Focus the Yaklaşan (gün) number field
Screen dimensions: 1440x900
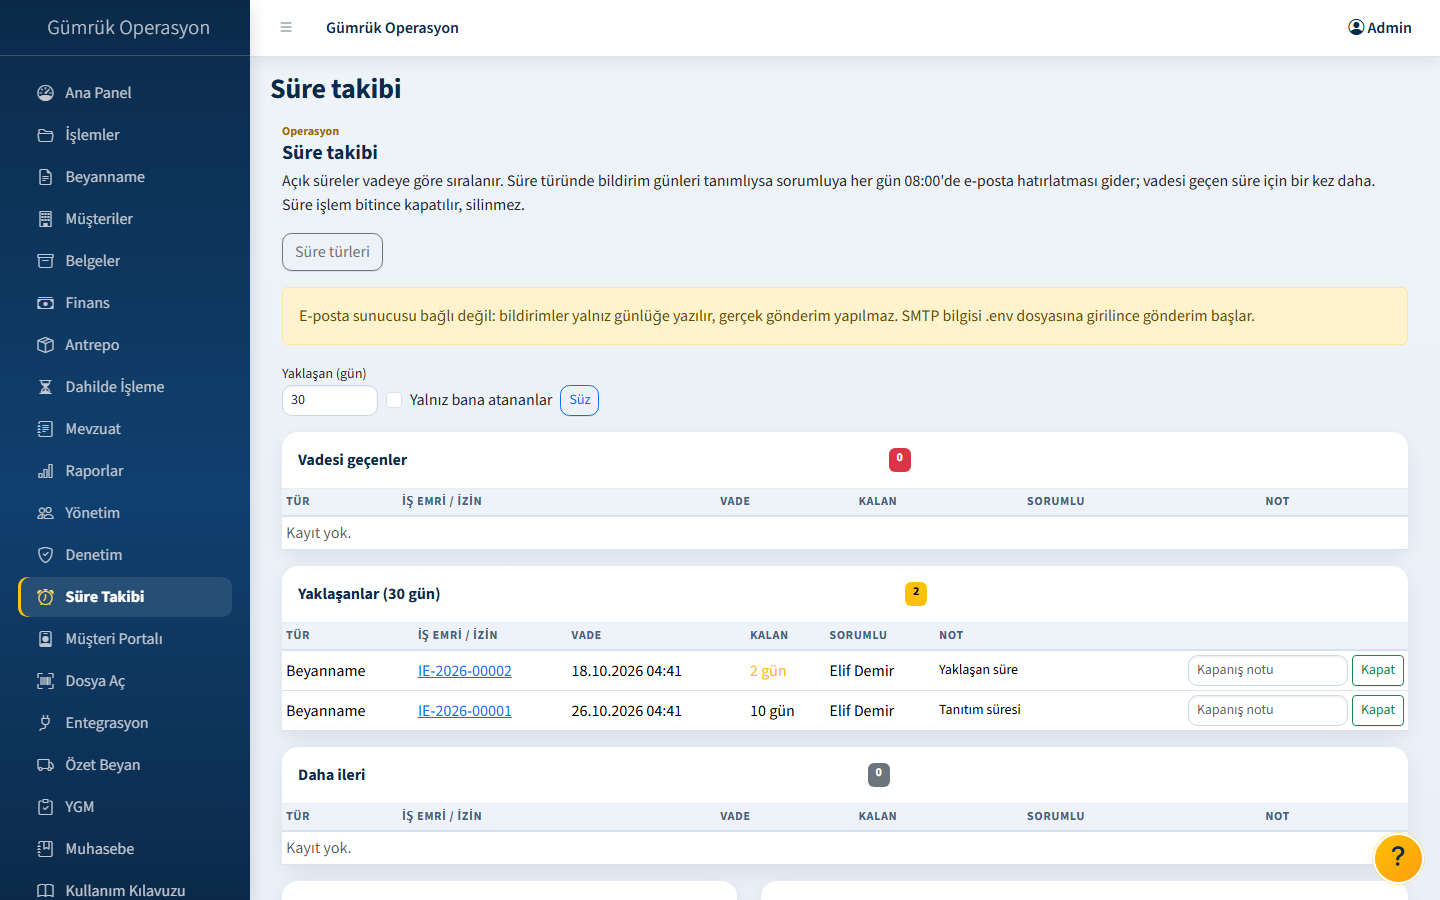330,400
